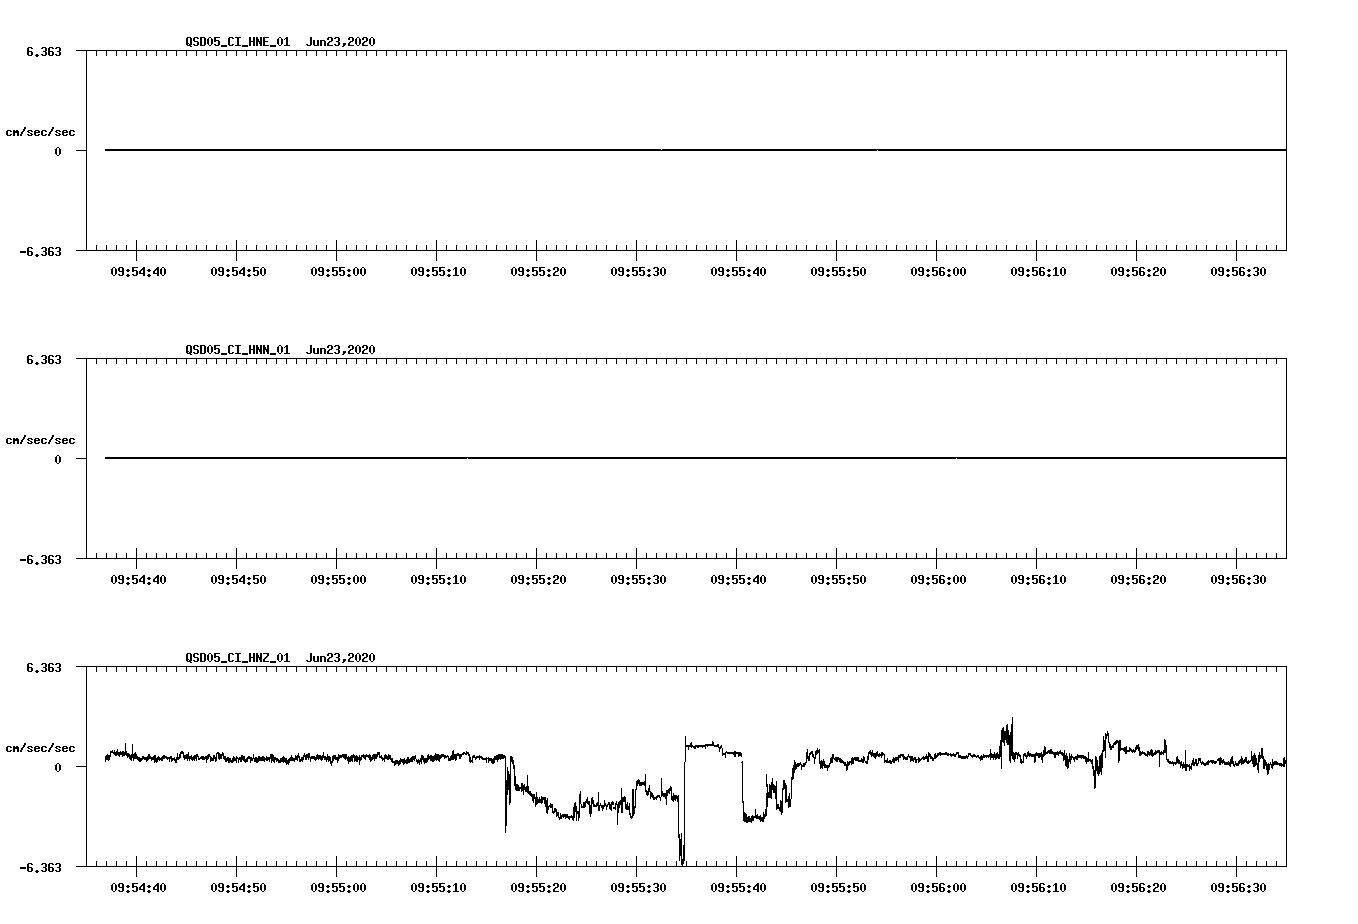Screen dimensions: 1358x924
Task: Click the 09:56:10 time label under the HNZ plot
Action: tap(1038, 888)
